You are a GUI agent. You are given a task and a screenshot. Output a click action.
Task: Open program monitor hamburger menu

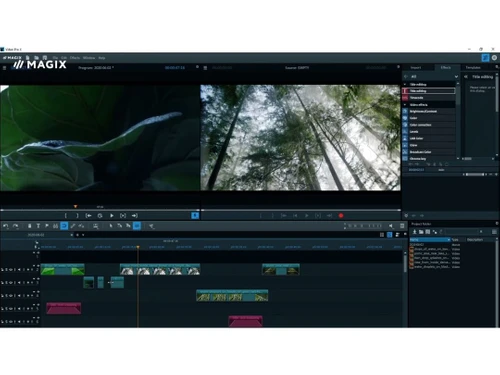(x=4, y=68)
